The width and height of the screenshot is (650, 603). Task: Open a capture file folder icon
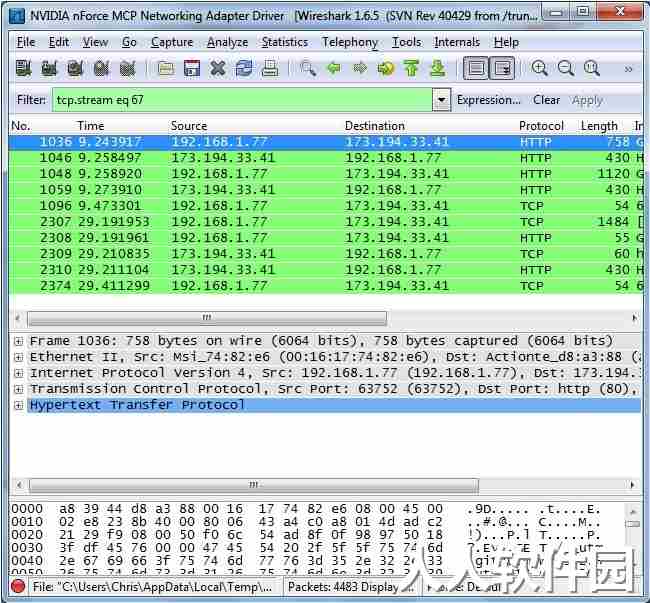166,68
